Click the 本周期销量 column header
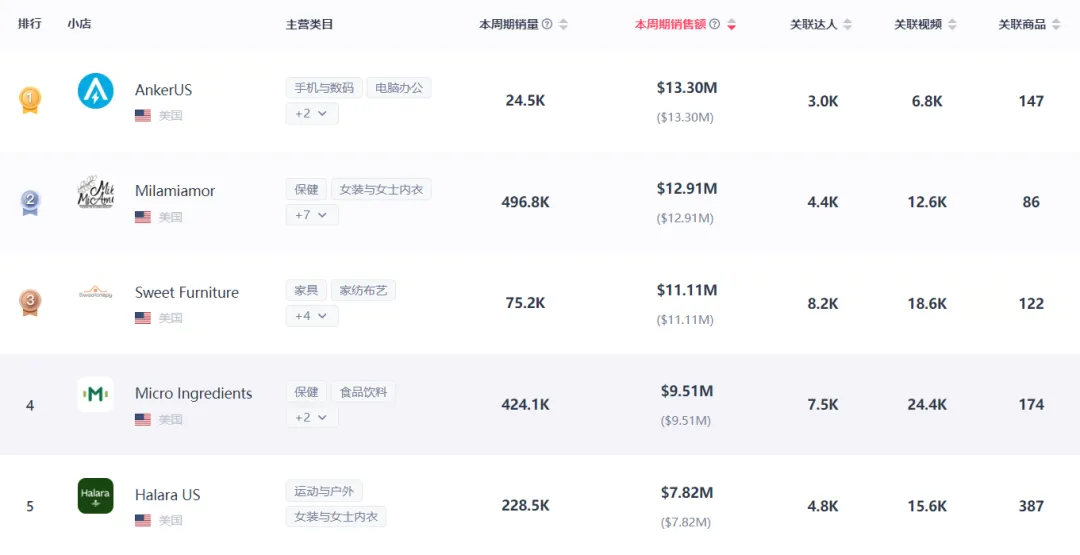The height and width of the screenshot is (555, 1080). 509,24
